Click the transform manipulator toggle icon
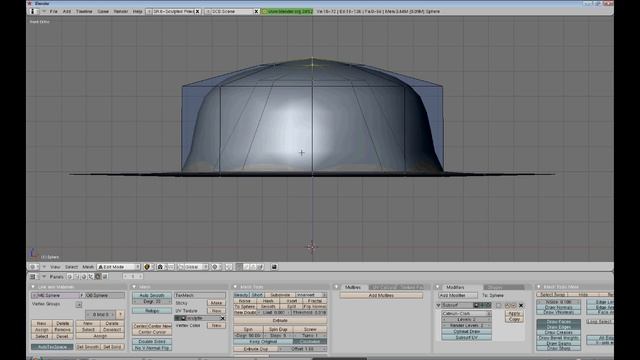The image size is (640, 360). [180, 267]
